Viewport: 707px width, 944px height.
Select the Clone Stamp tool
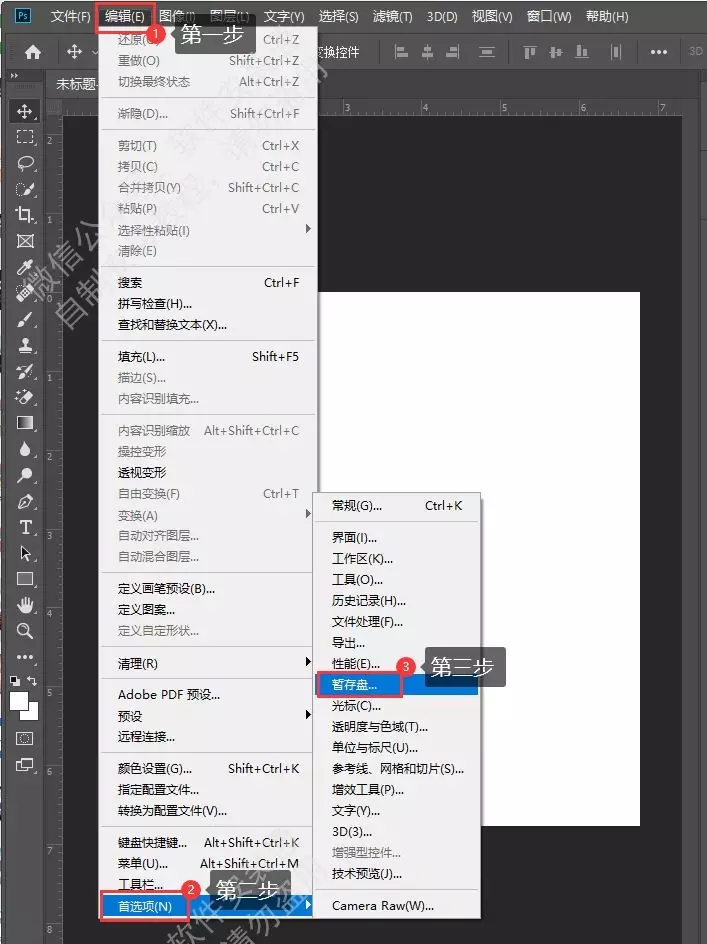[x=25, y=346]
